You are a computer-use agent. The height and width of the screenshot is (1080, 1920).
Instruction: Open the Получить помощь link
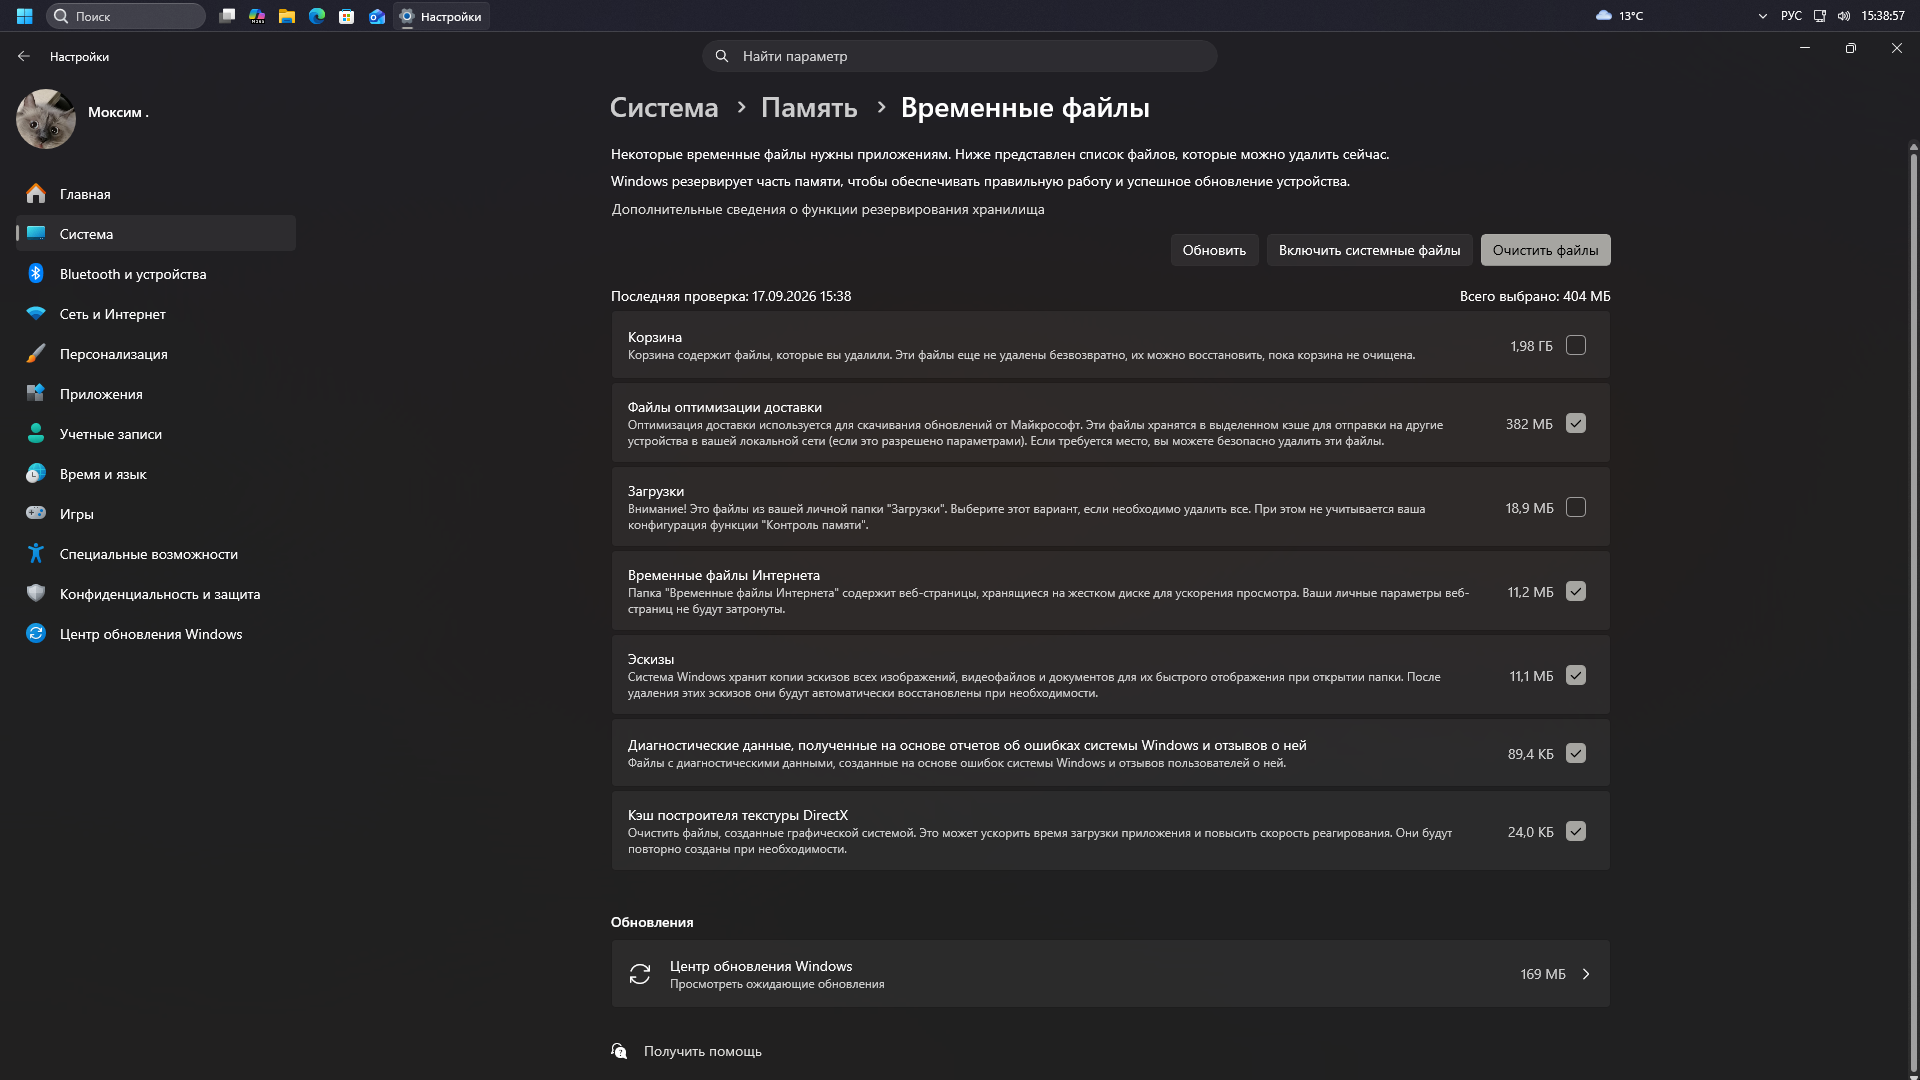(x=702, y=1051)
